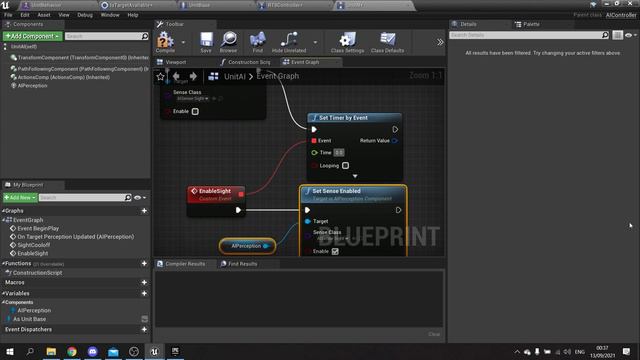Viewport: 640px width, 360px height.
Task: Open Compile options dropdown arrow
Action: click(183, 42)
